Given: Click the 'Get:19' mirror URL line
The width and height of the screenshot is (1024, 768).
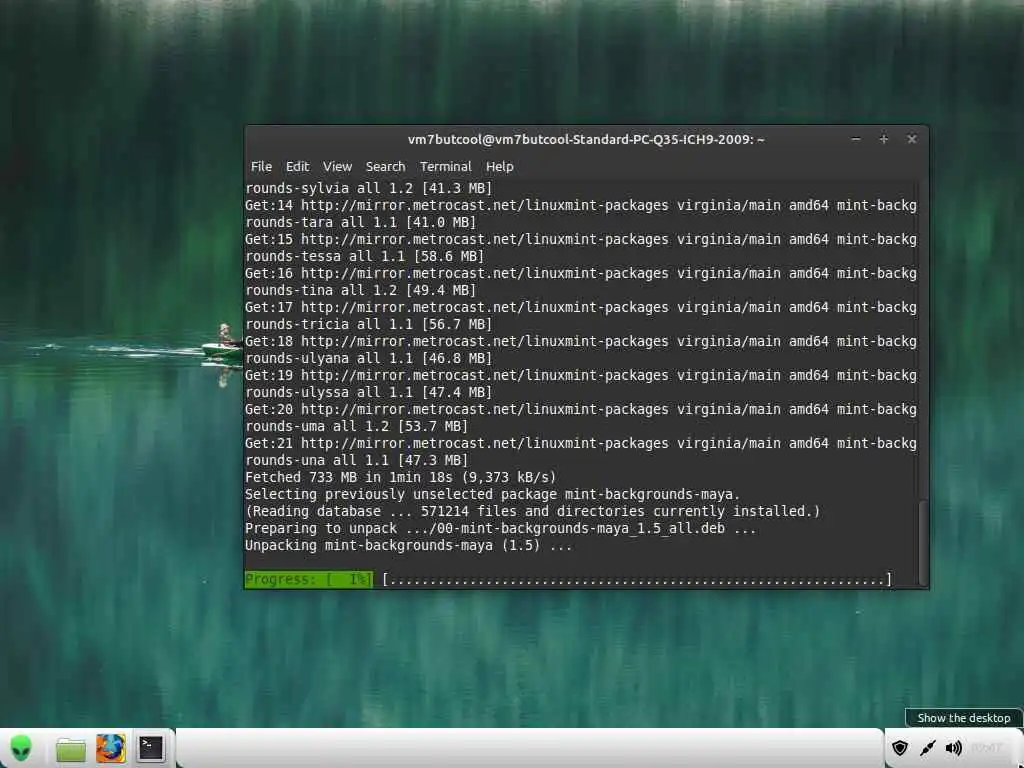Looking at the screenshot, I should (581, 375).
